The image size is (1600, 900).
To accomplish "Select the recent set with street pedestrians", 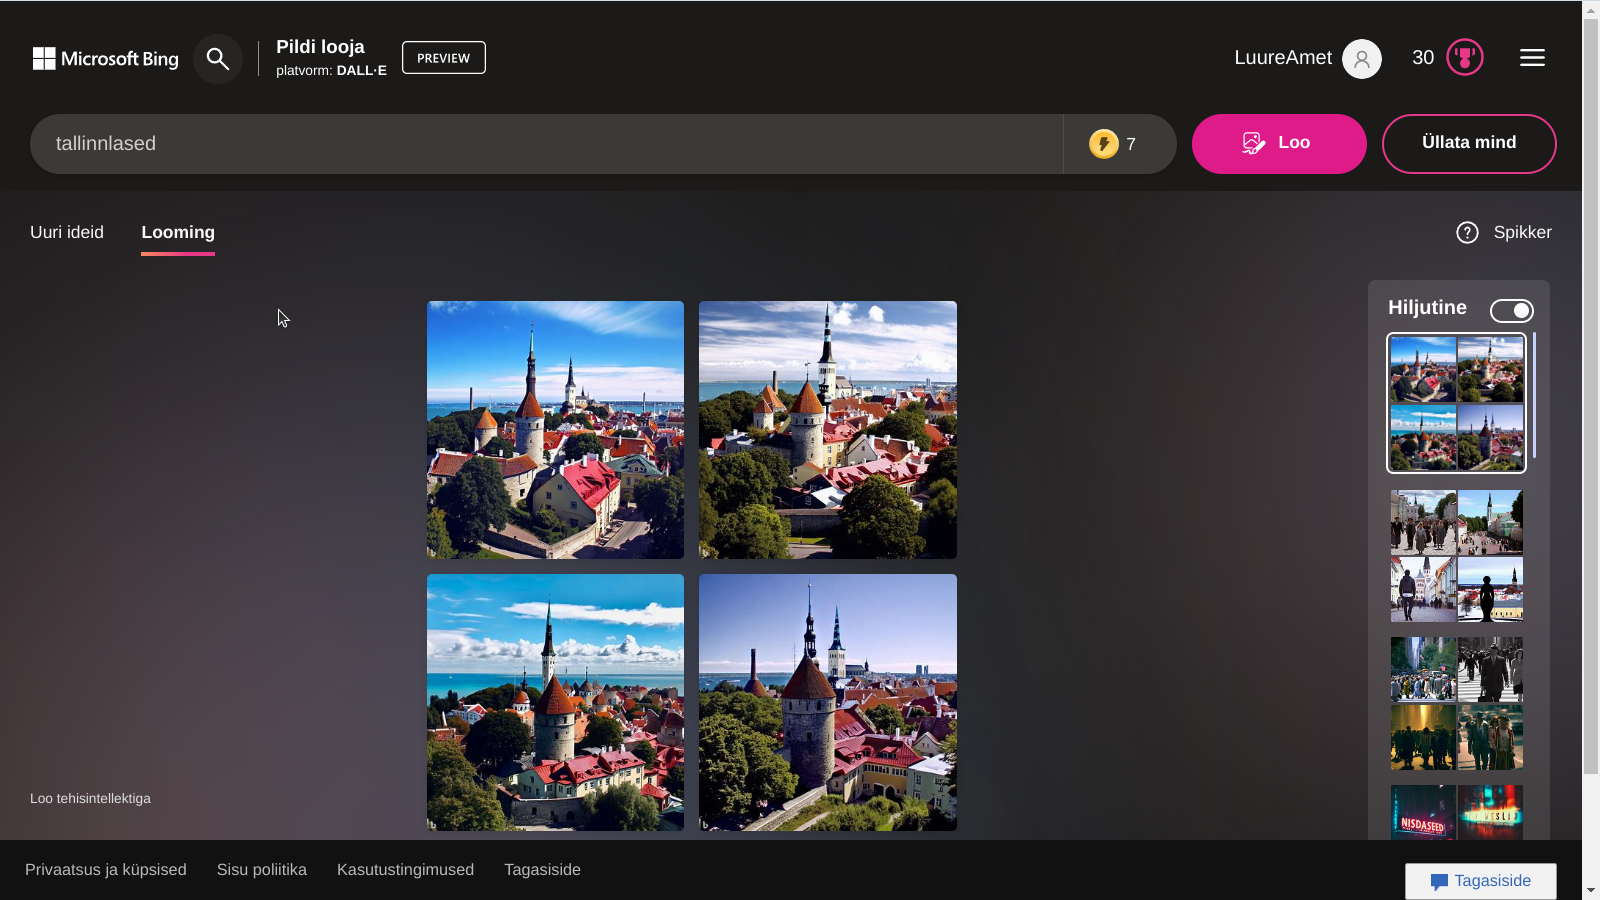I will pos(1457,556).
